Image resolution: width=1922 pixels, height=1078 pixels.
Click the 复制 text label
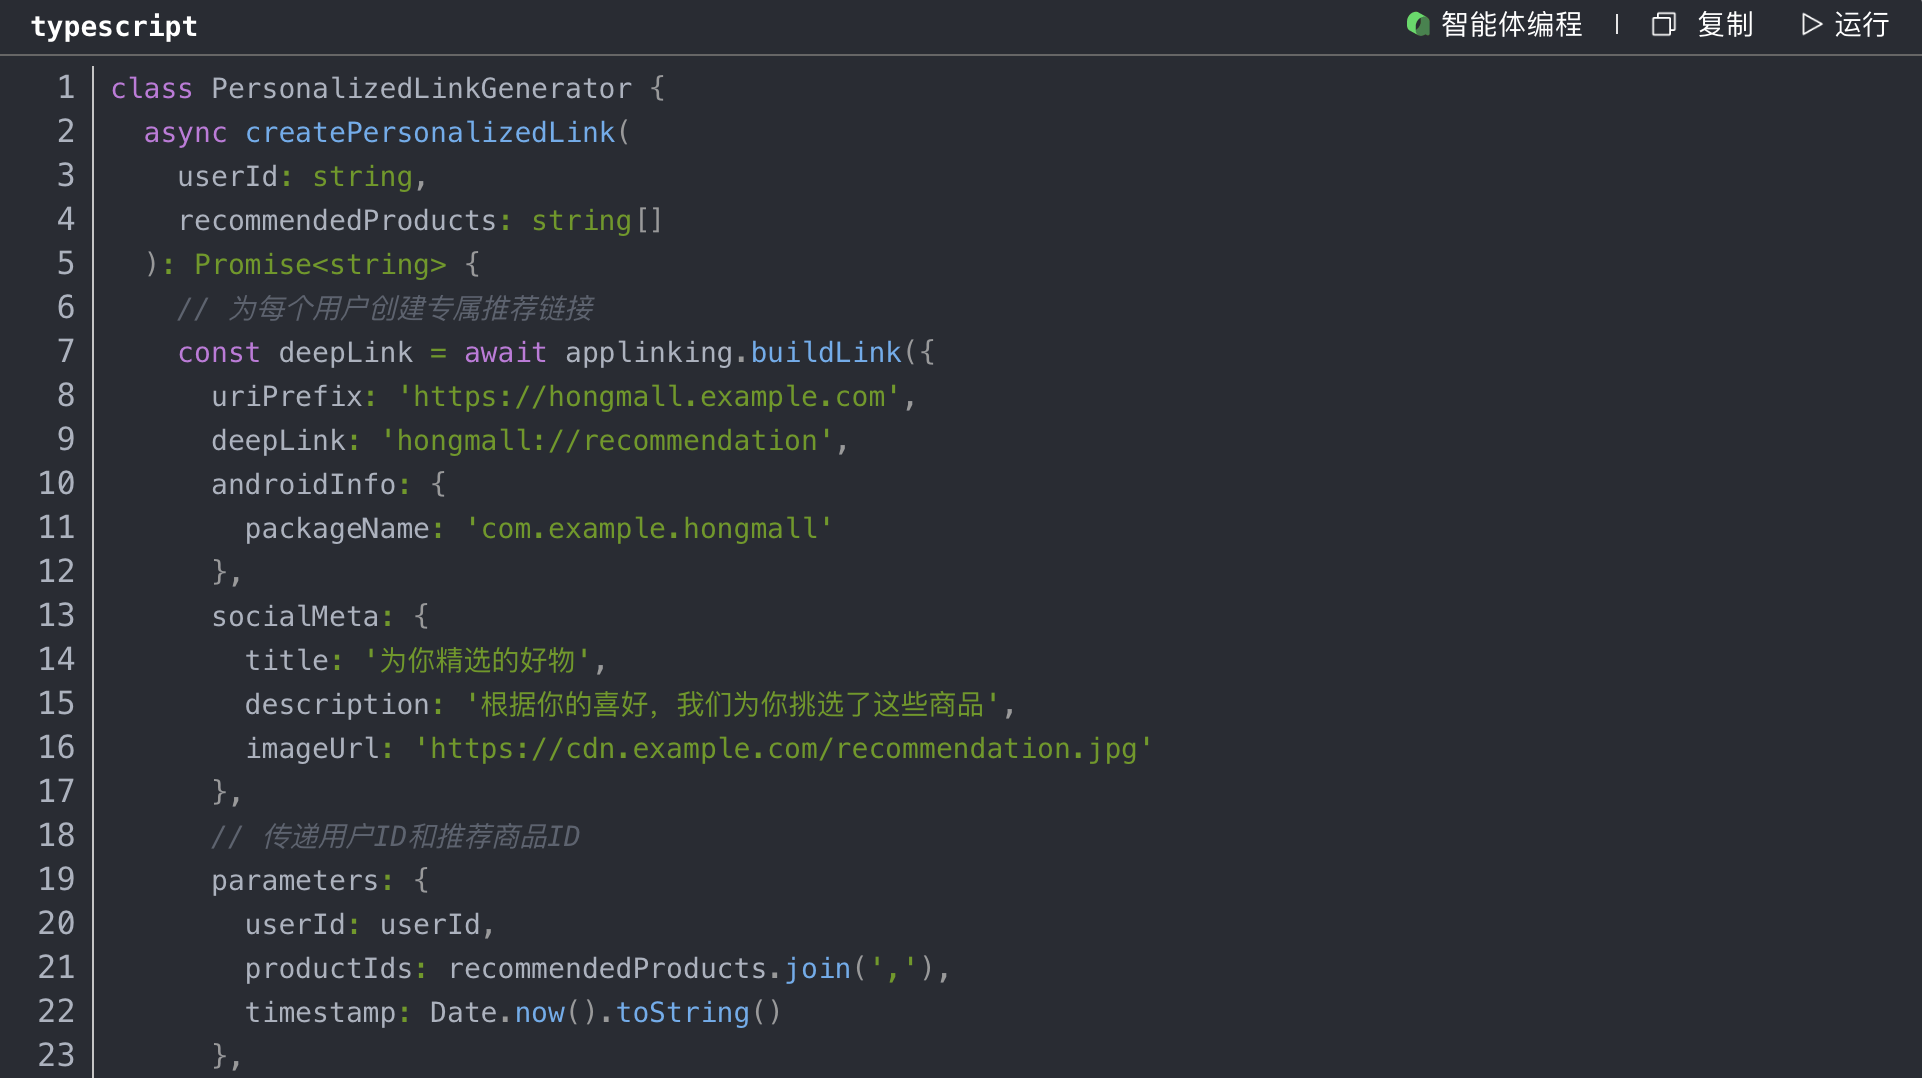pos(1725,24)
